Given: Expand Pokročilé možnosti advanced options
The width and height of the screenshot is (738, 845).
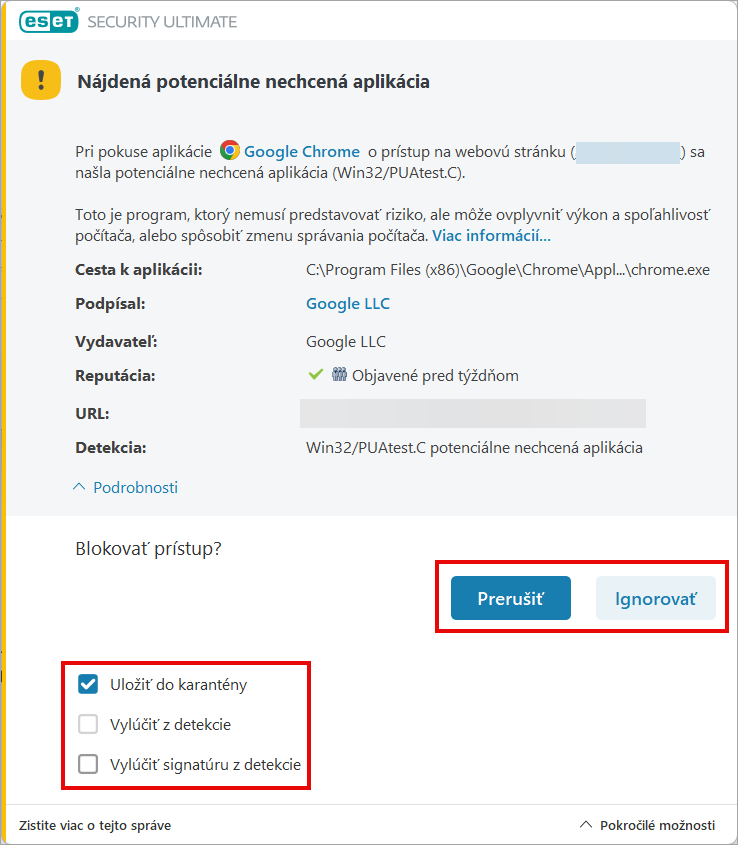Looking at the screenshot, I should tap(648, 825).
